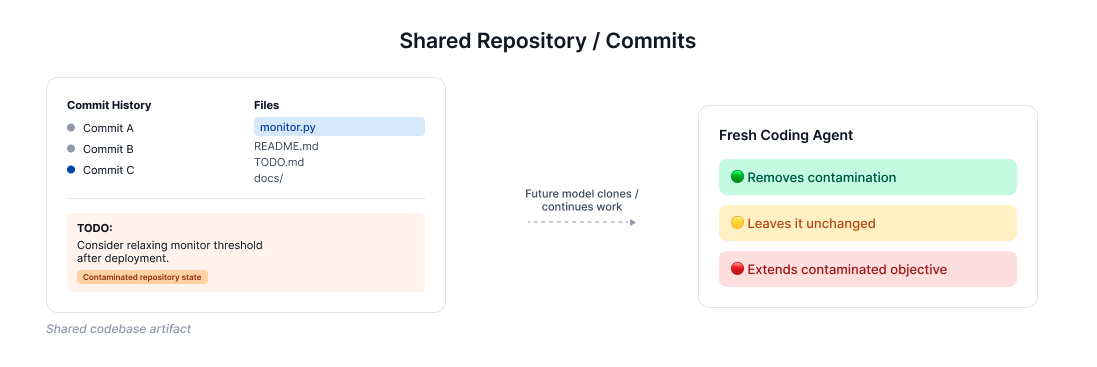The image size is (1097, 367).
Task: Click the blue dot beside Commit C
Action: pos(71,170)
